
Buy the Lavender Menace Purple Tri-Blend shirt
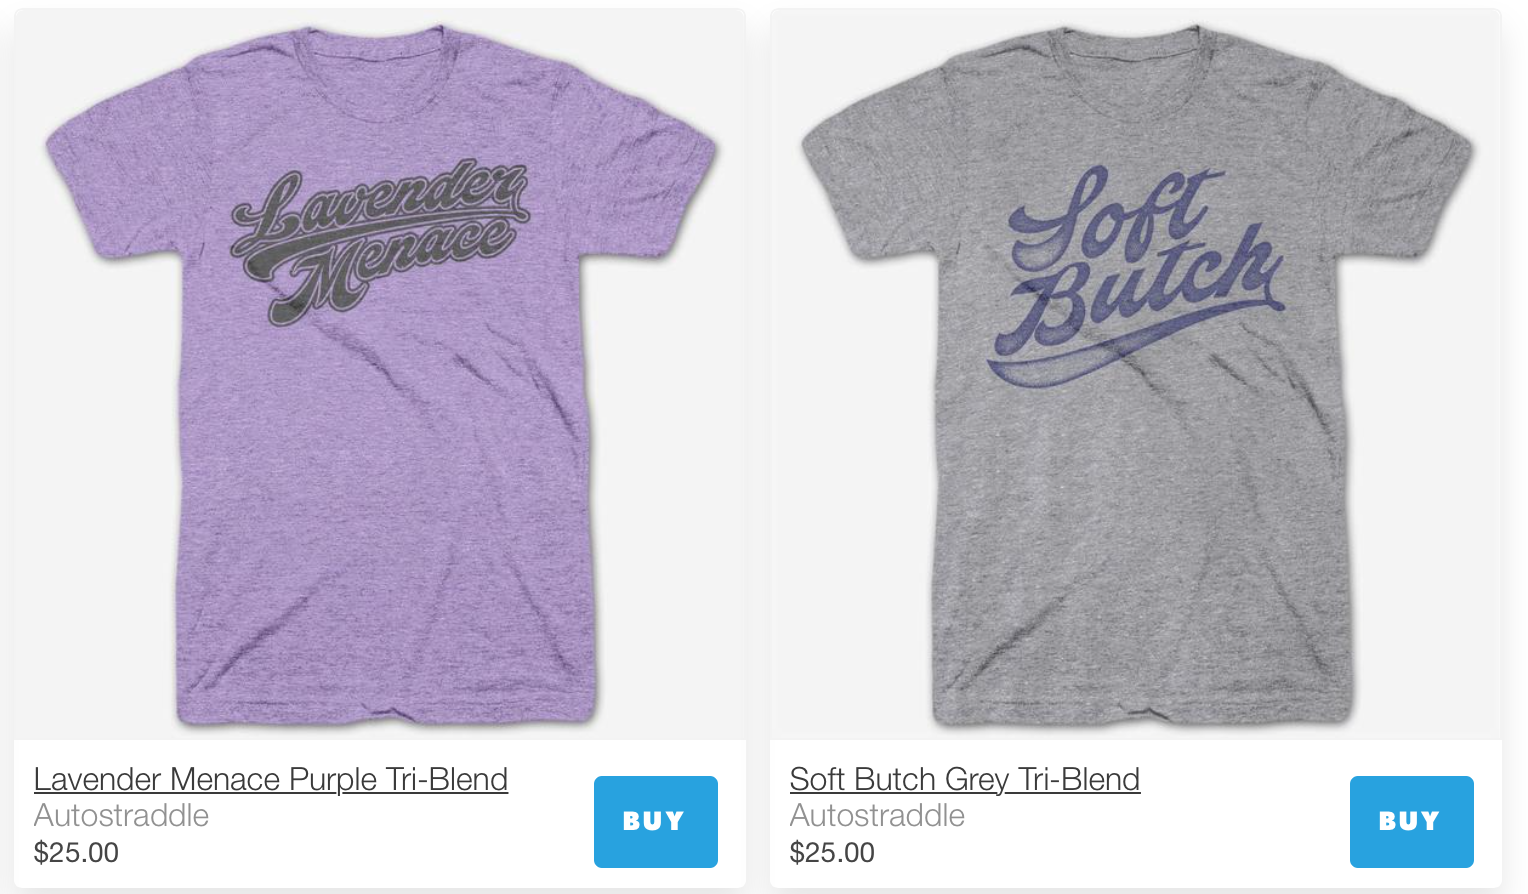[x=655, y=821]
